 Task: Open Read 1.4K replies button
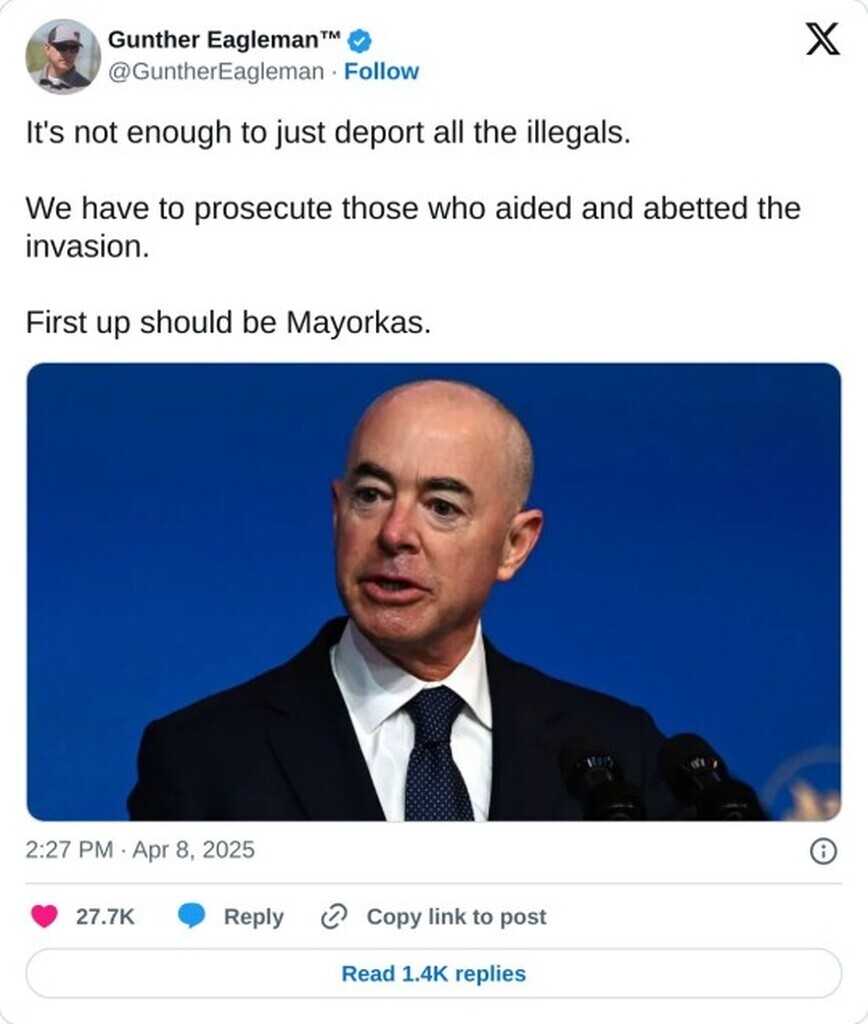(434, 973)
